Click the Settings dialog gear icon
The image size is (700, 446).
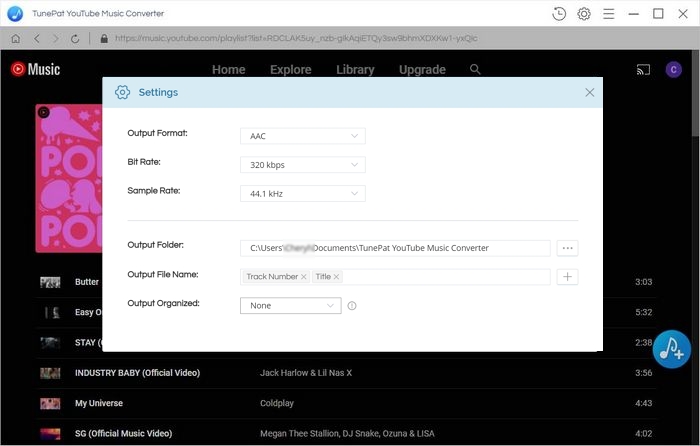[122, 92]
